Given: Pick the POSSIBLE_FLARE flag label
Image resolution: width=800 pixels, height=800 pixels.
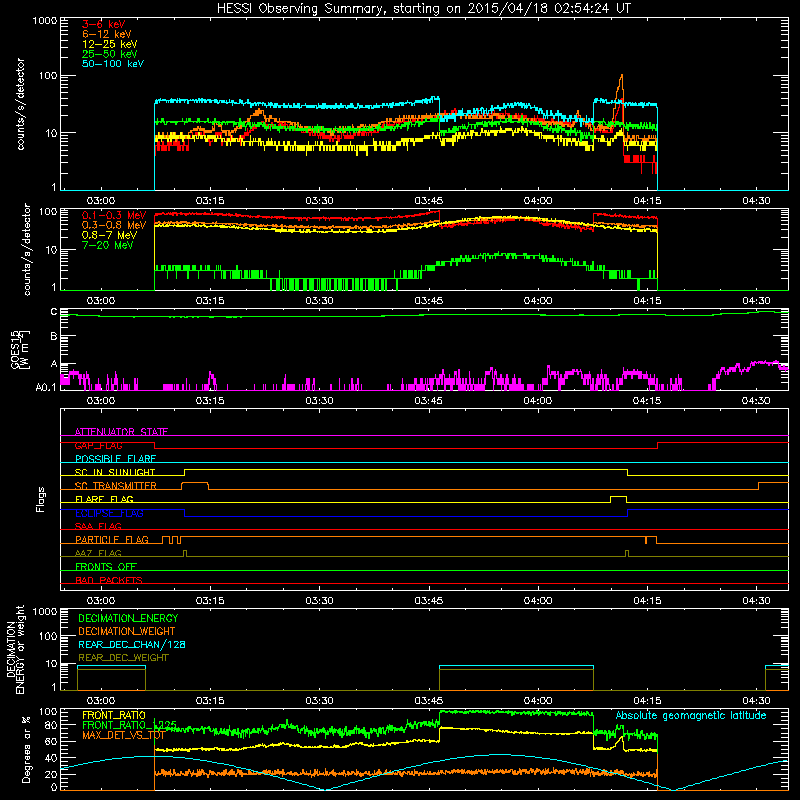Looking at the screenshot, I should click(x=115, y=459).
